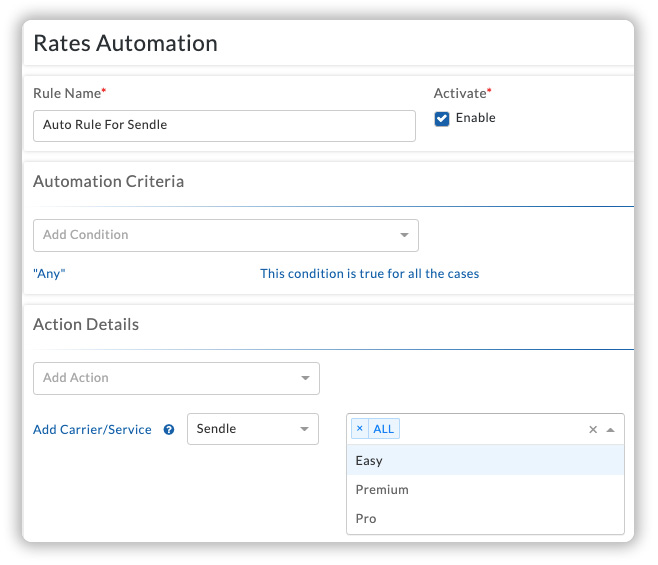Select the Pro service option
658x565 pixels.
486,518
